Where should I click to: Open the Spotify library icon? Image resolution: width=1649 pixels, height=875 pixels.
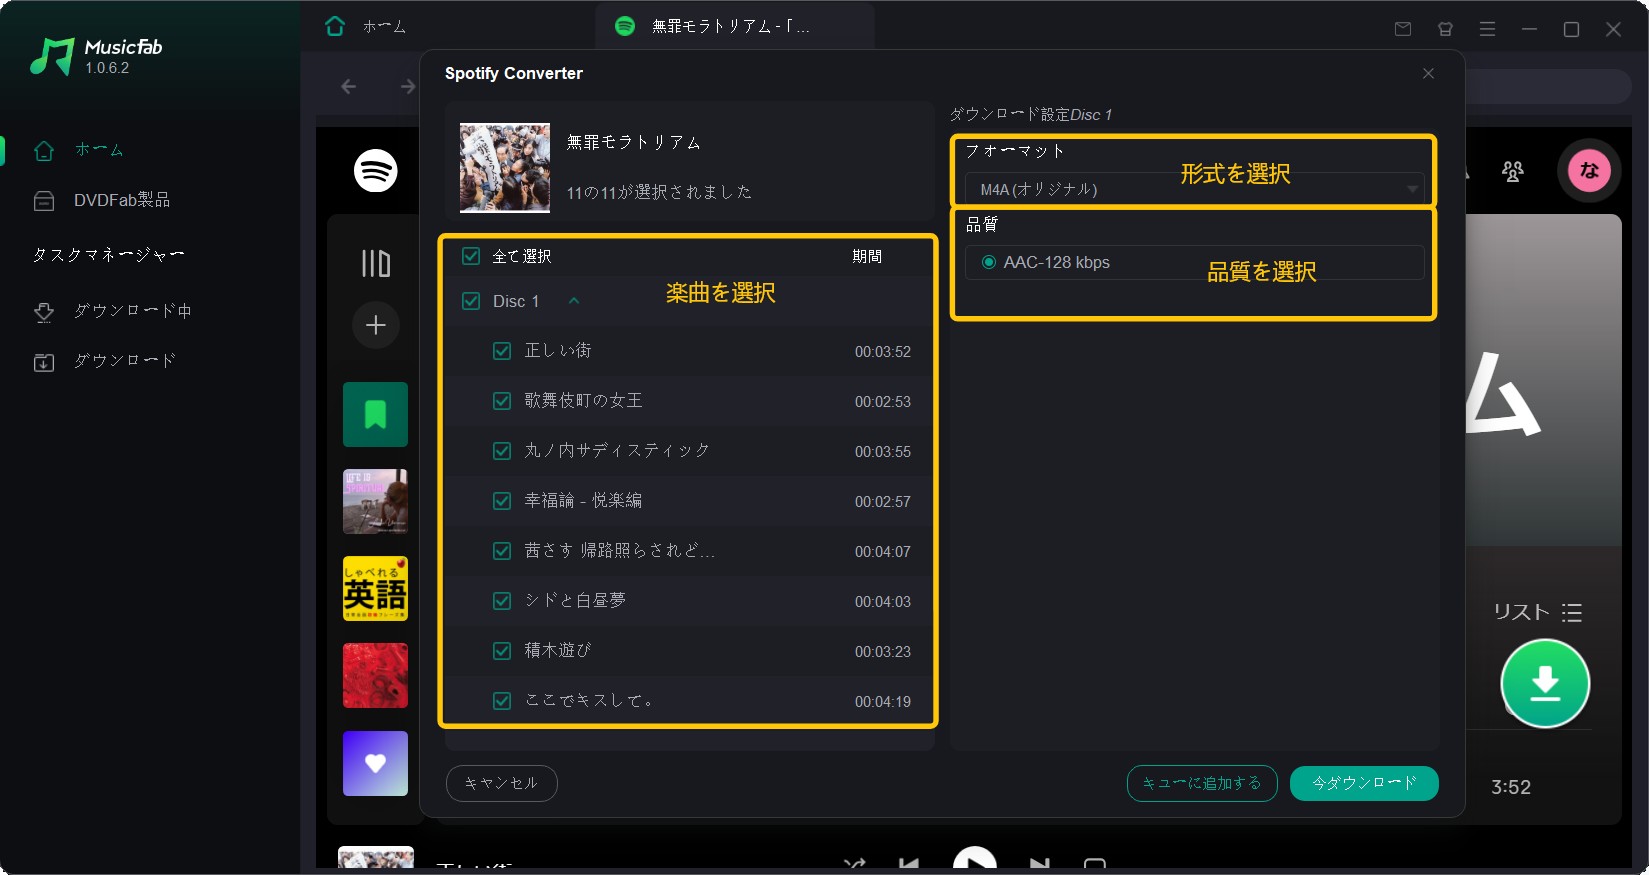click(376, 264)
